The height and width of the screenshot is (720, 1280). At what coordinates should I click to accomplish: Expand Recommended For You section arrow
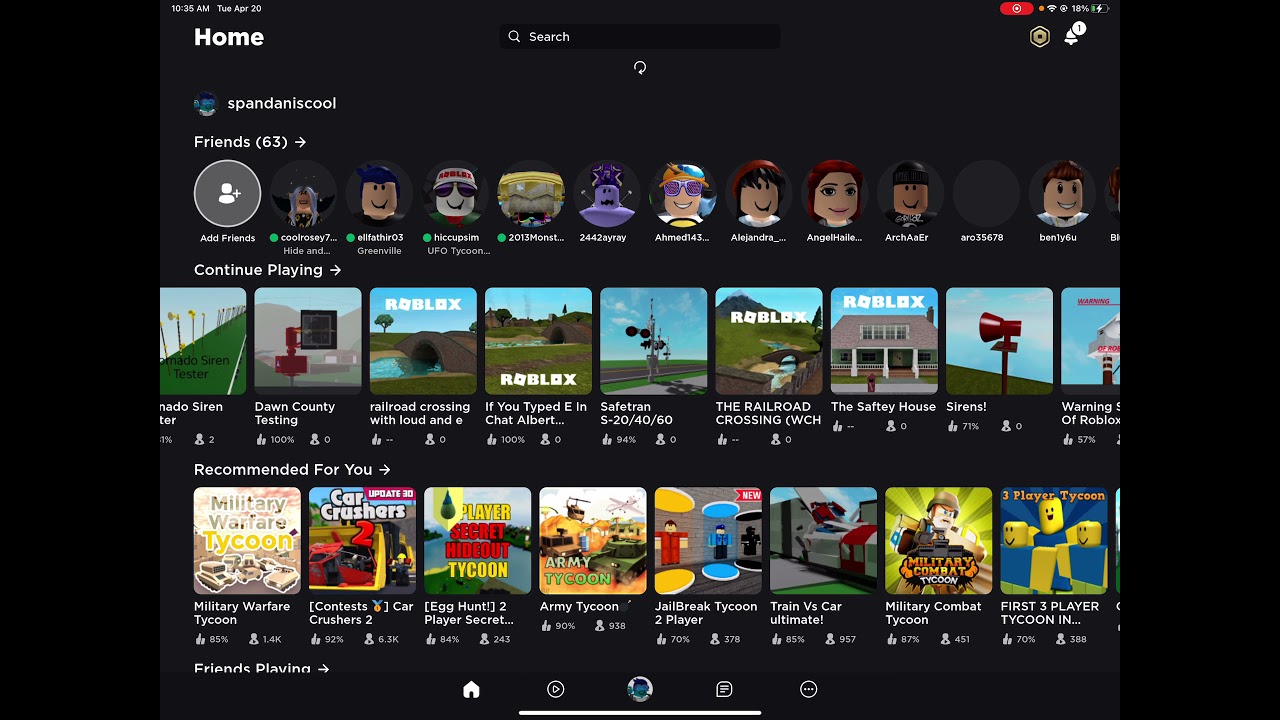(385, 469)
